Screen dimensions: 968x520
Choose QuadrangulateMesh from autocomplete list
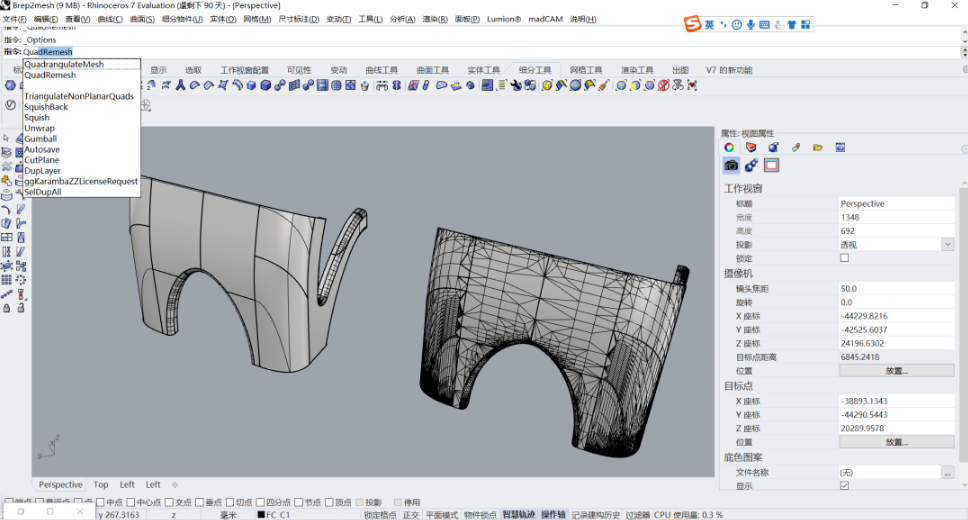(x=81, y=64)
